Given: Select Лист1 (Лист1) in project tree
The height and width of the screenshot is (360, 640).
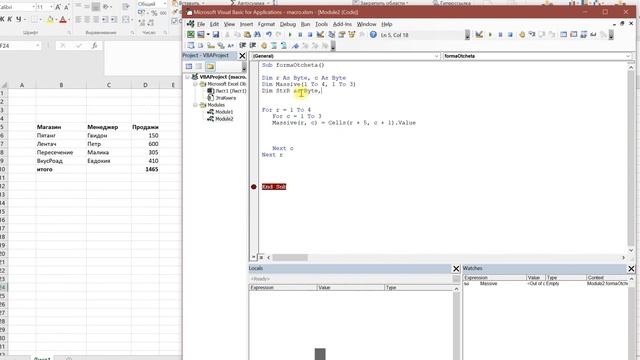Looking at the screenshot, I should [227, 91].
